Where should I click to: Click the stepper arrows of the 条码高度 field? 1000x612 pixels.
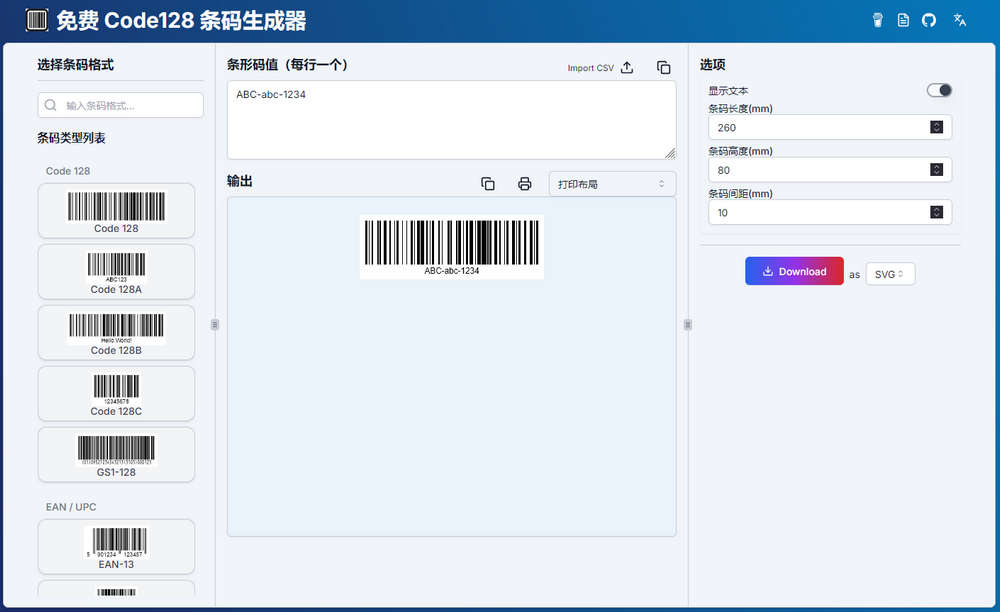point(936,170)
